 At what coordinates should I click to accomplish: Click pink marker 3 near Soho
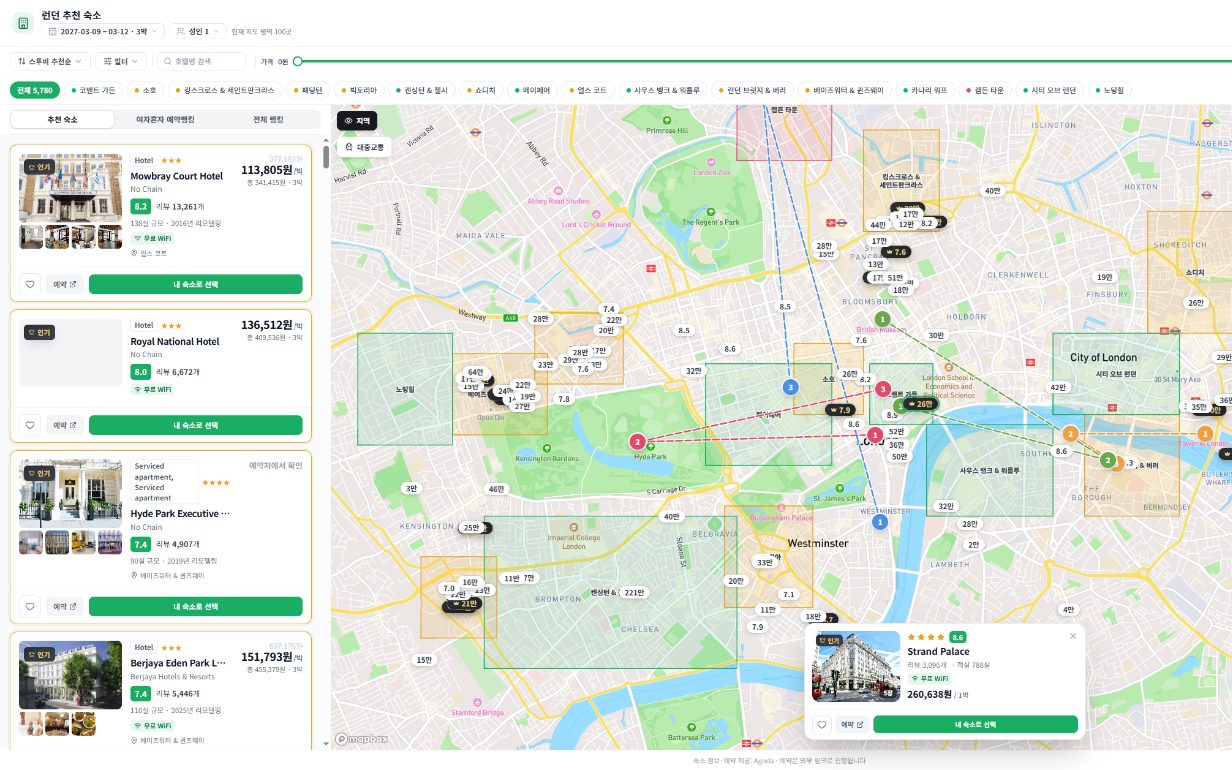click(883, 389)
